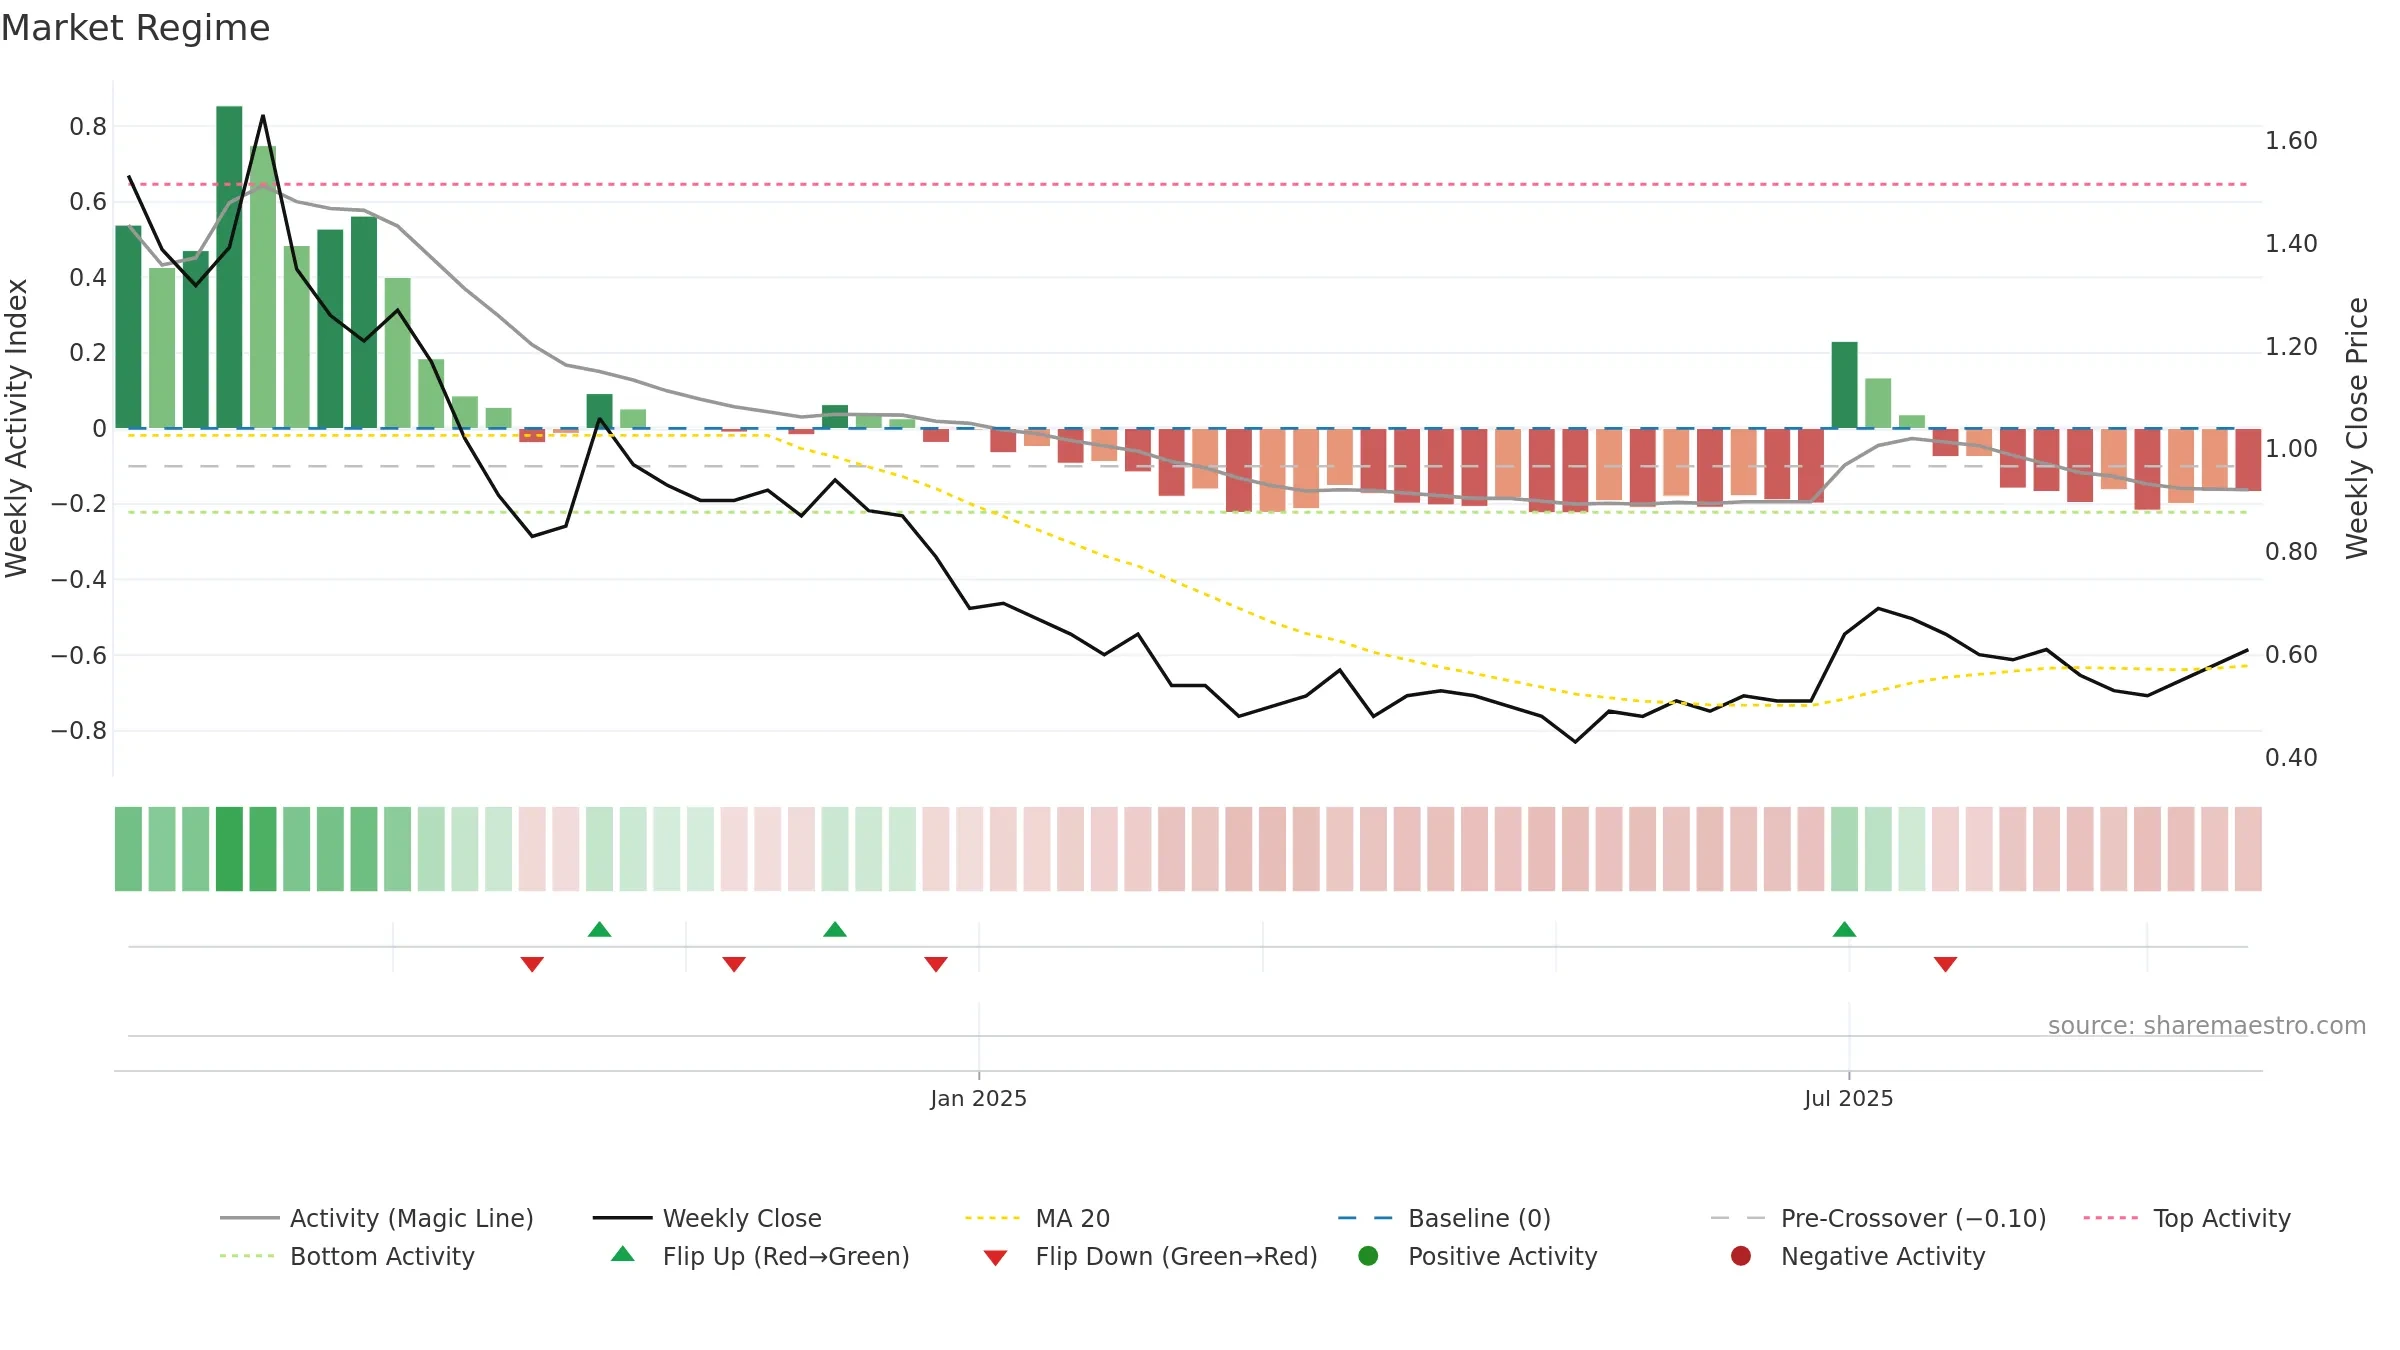Click the Negative Activity red circle icon

coord(1741,1256)
